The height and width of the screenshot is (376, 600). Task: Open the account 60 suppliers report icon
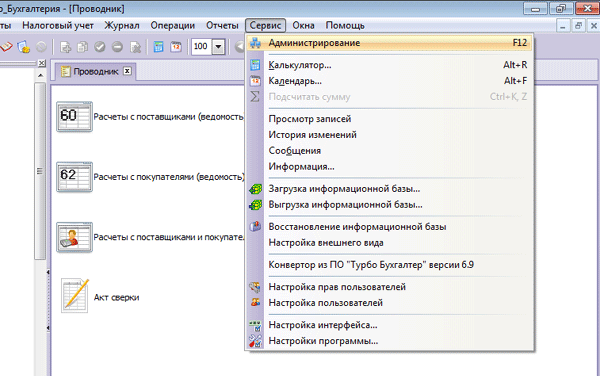(74, 117)
